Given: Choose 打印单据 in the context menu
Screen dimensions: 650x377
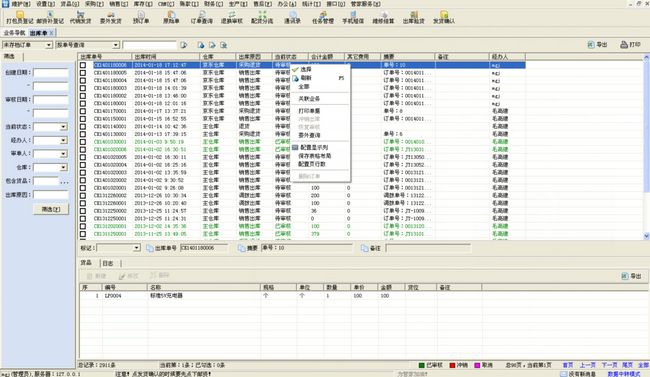Looking at the screenshot, I should click(309, 111).
